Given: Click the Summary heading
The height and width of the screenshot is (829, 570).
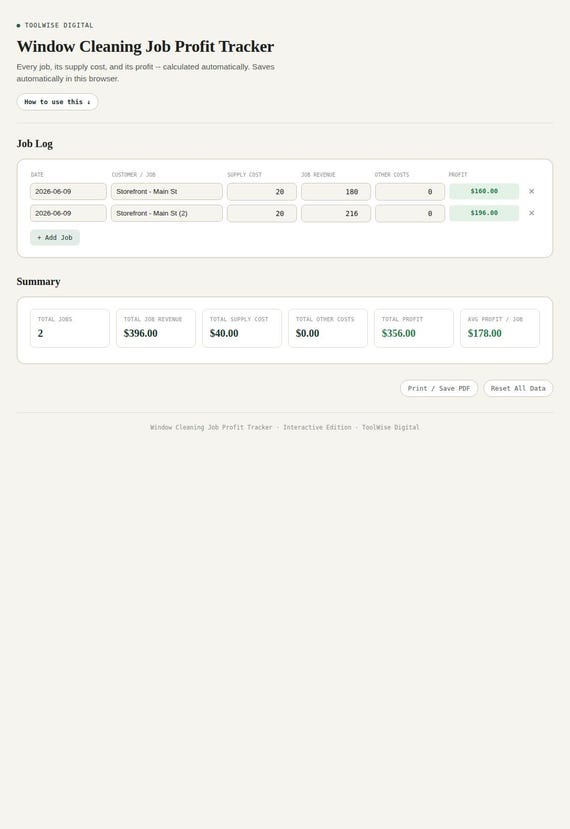Looking at the screenshot, I should (38, 282).
